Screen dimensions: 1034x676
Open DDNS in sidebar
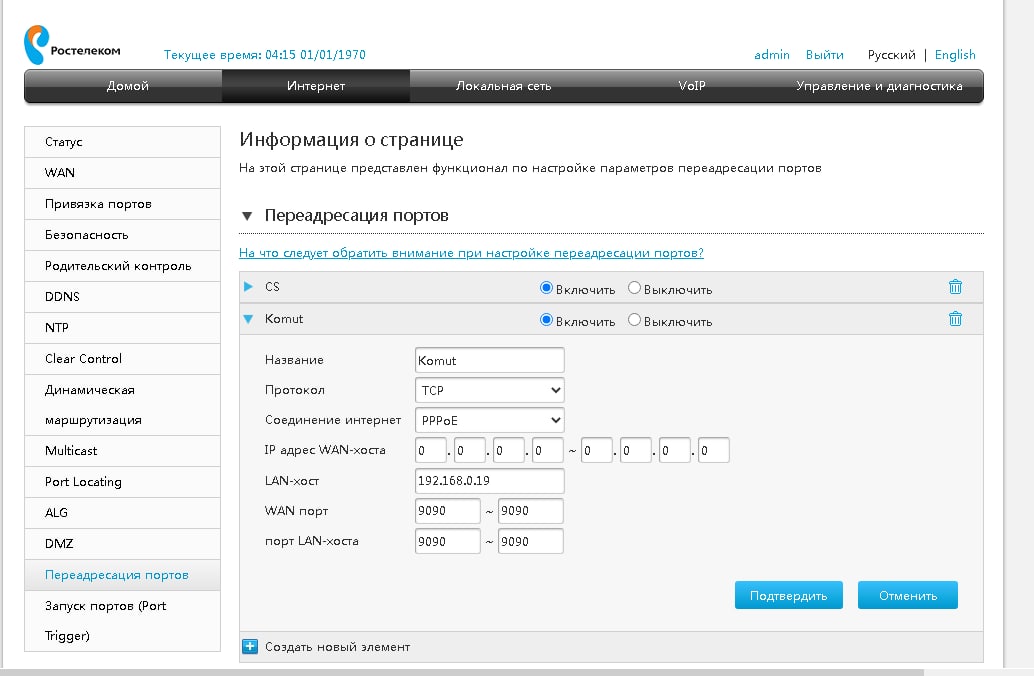point(123,297)
